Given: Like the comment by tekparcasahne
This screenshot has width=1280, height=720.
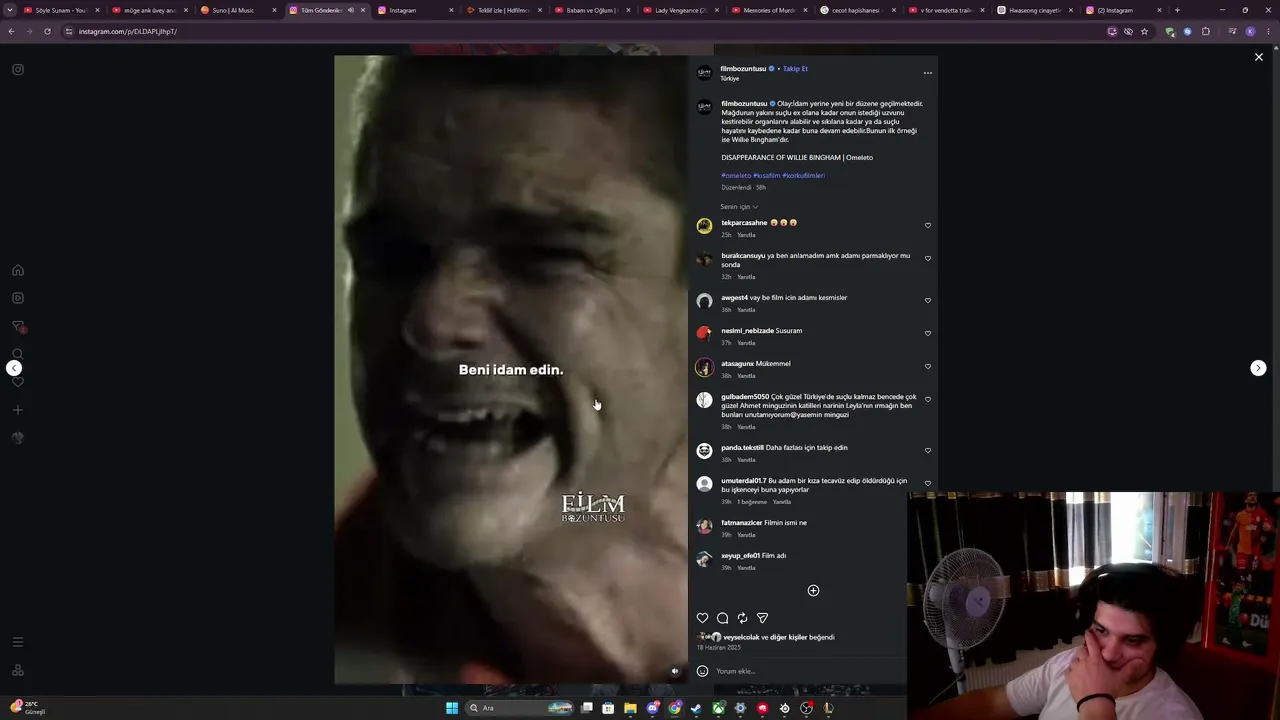Looking at the screenshot, I should [x=928, y=226].
